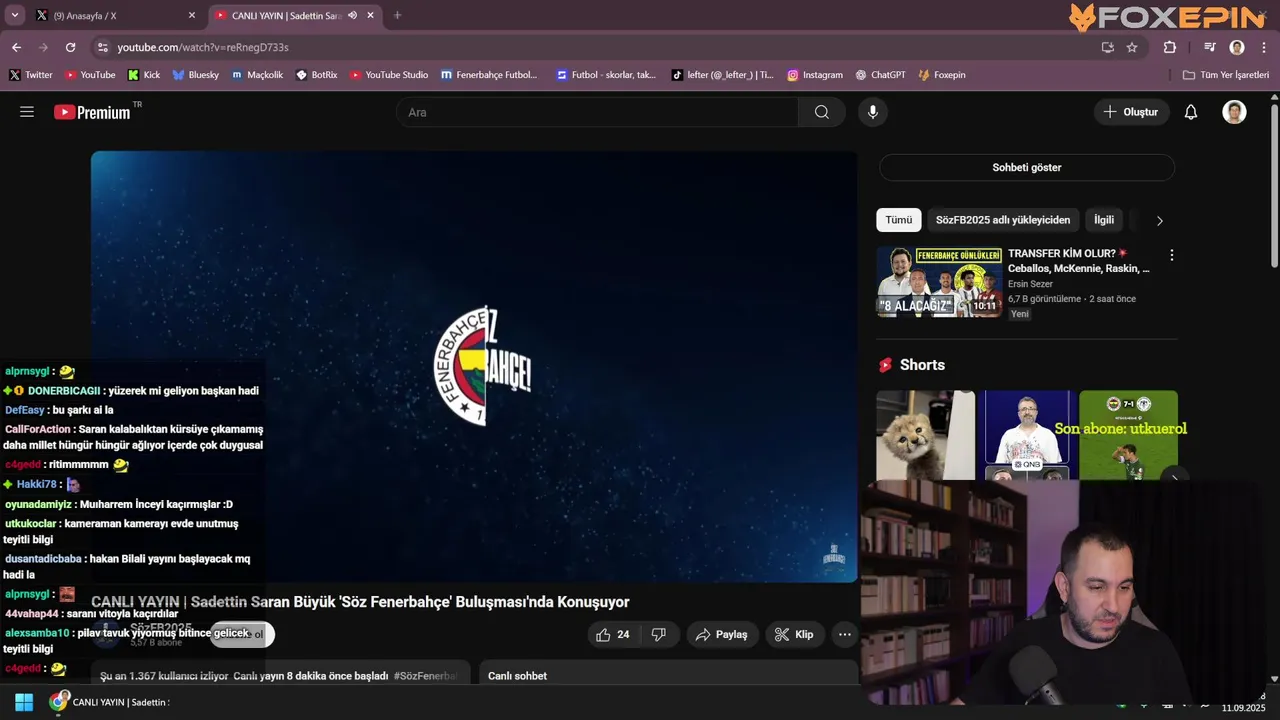Bookmark this page with the star
1280x720 pixels.
(x=1132, y=47)
